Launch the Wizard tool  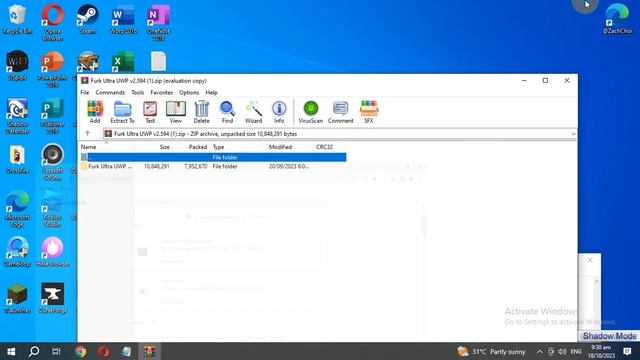(x=253, y=112)
